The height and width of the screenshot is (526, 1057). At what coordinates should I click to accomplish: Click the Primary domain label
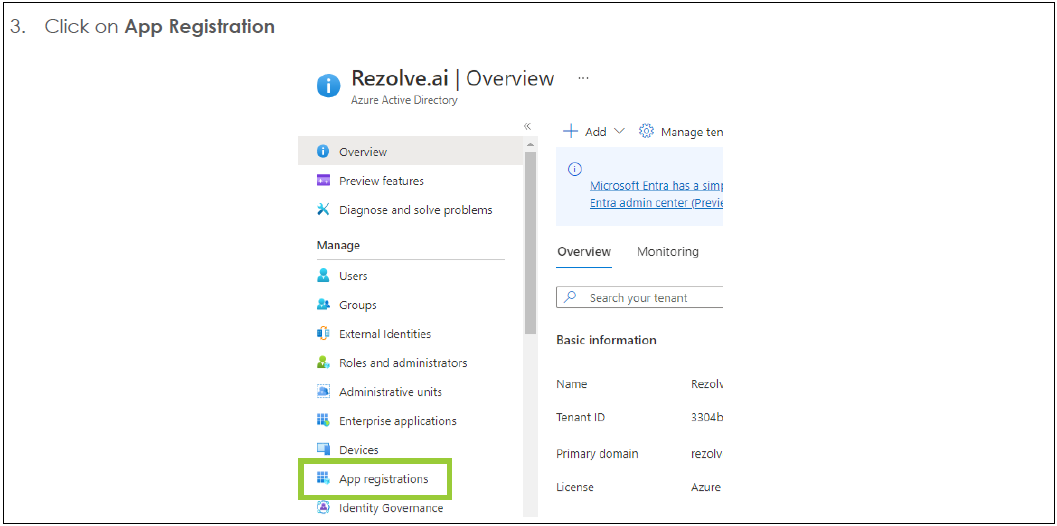coord(597,454)
